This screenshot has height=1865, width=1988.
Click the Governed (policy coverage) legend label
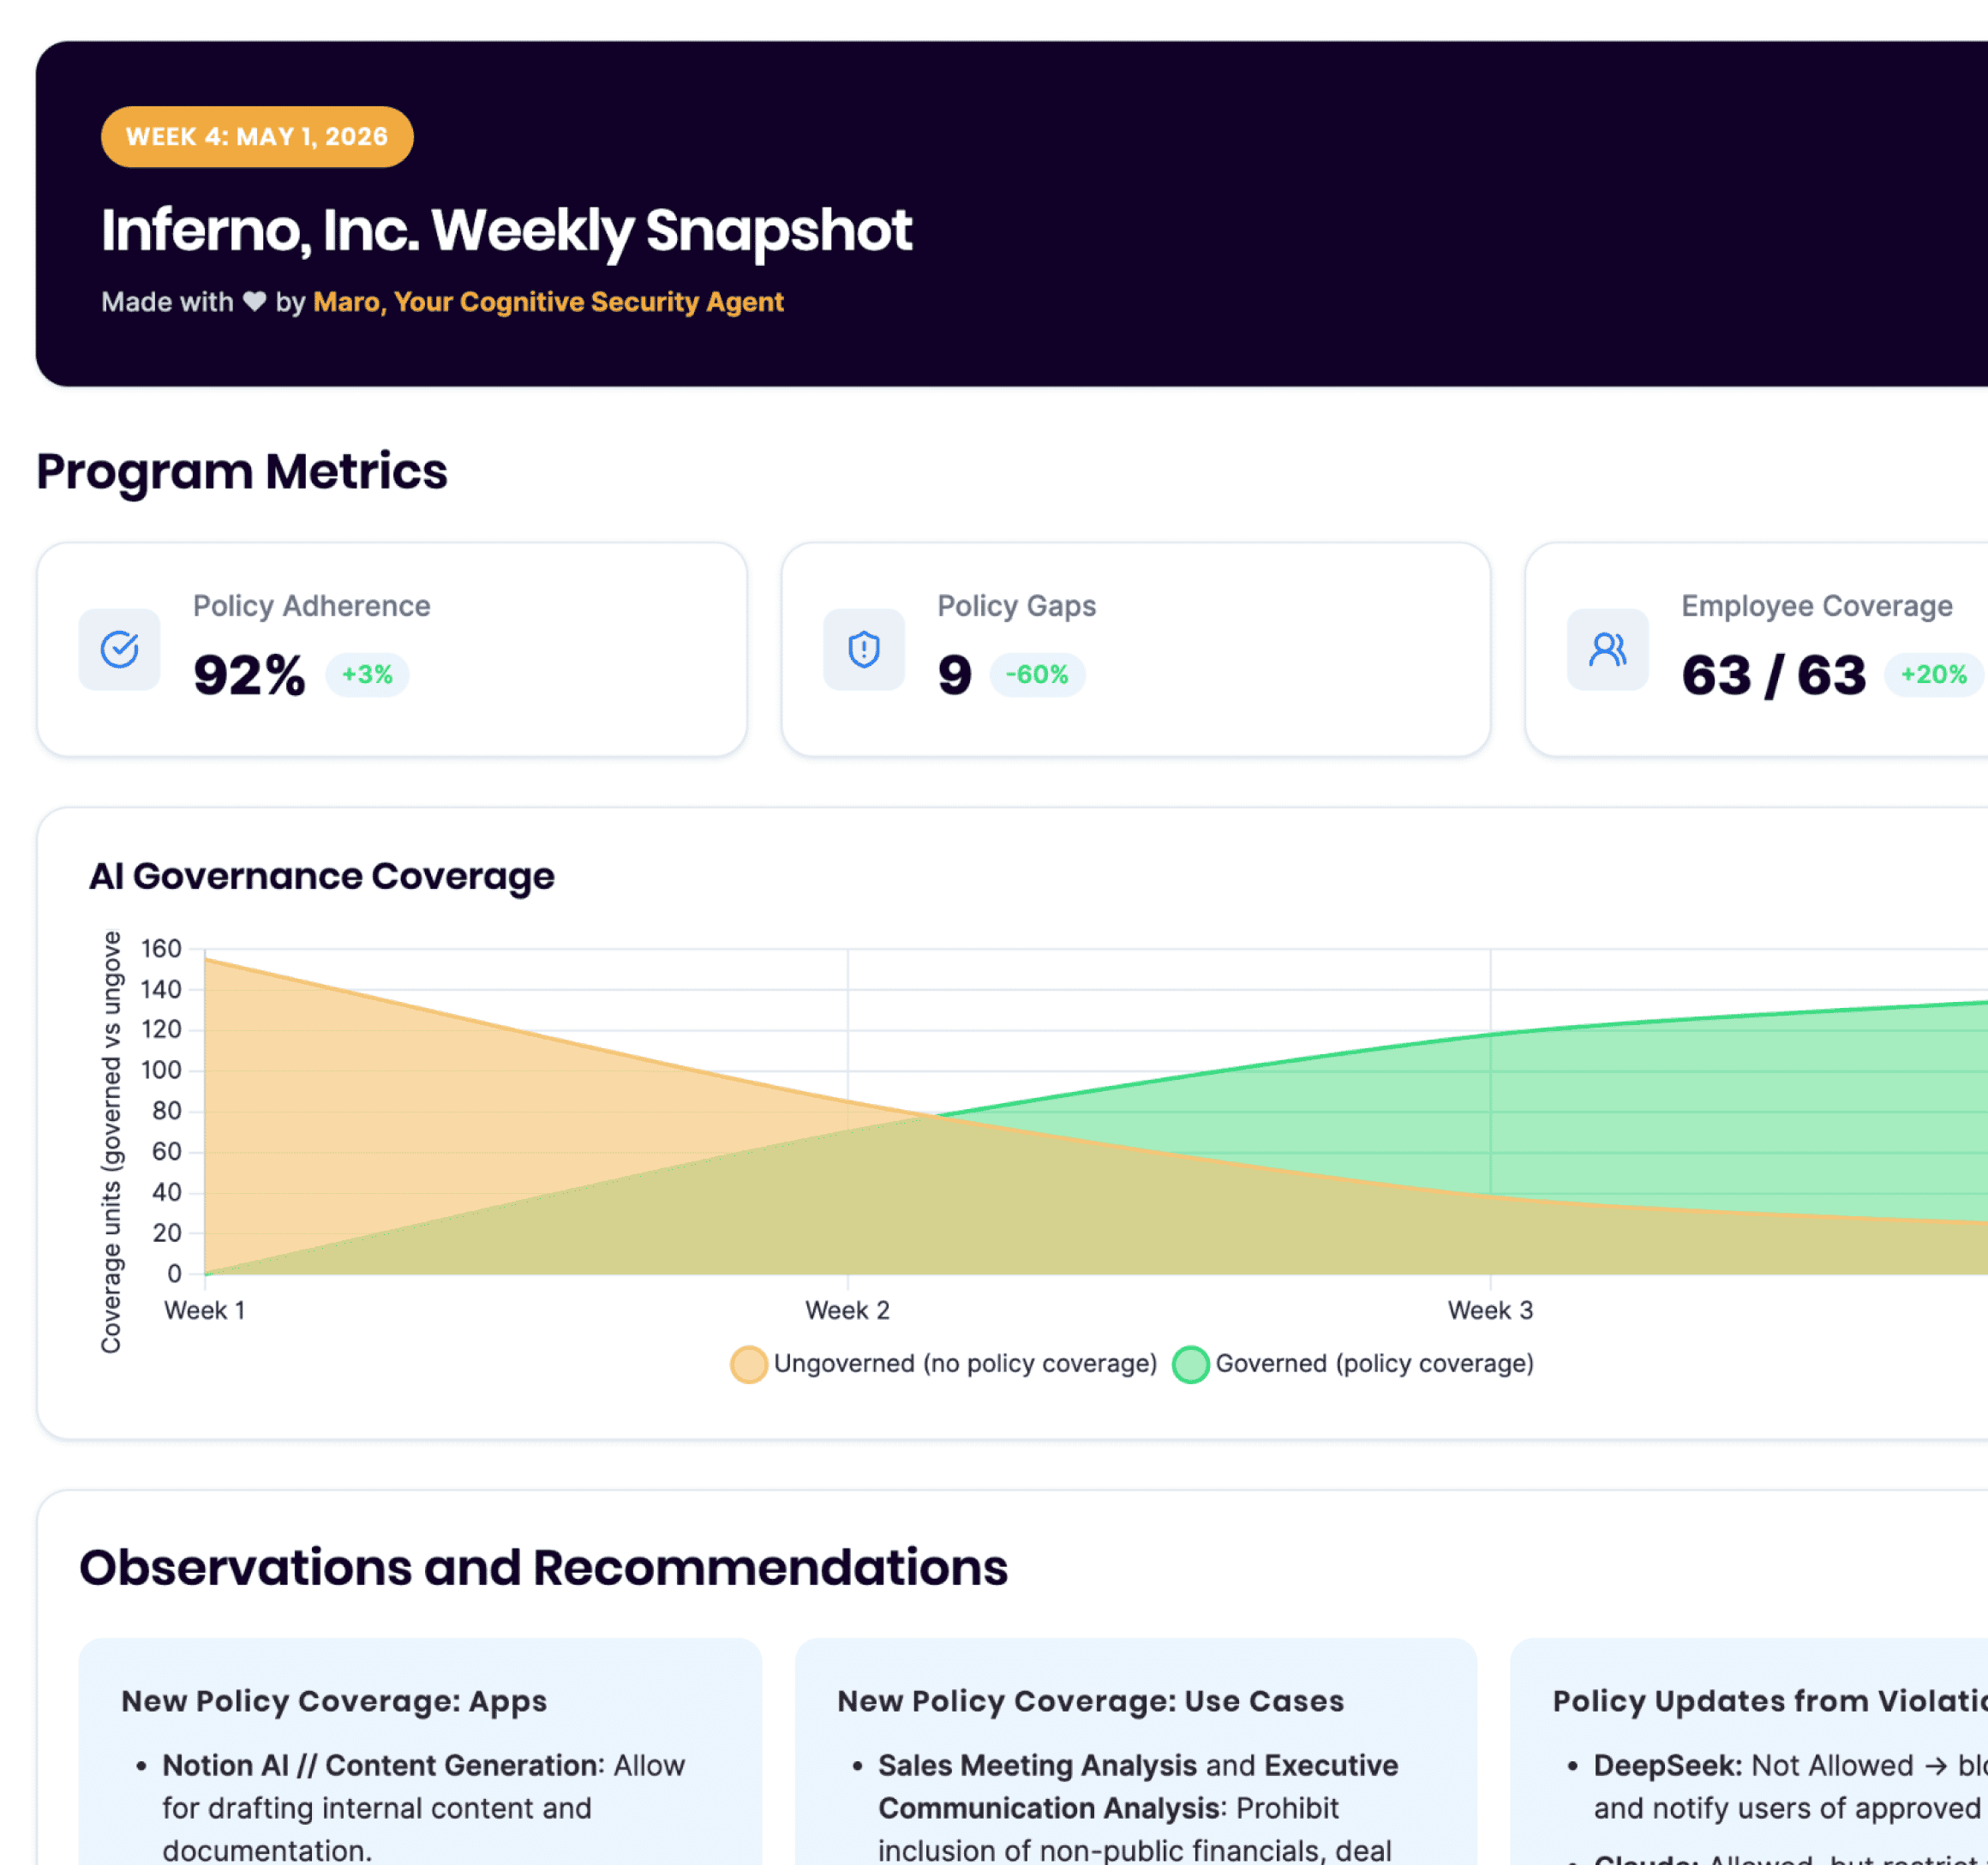tap(1374, 1364)
